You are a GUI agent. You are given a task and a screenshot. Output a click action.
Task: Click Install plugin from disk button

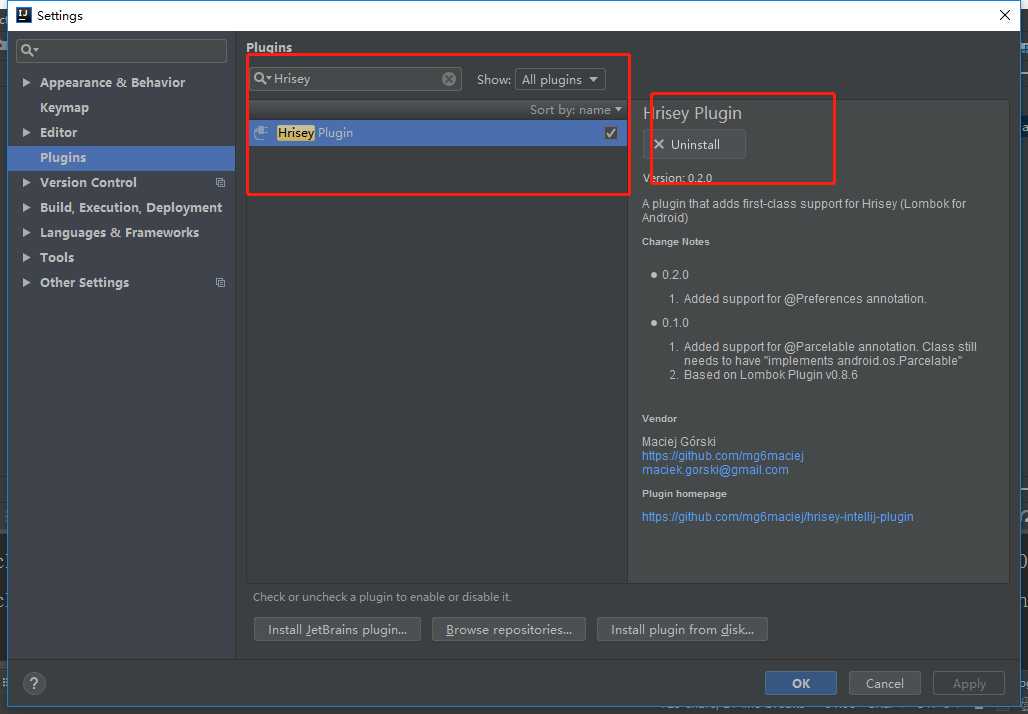(682, 629)
